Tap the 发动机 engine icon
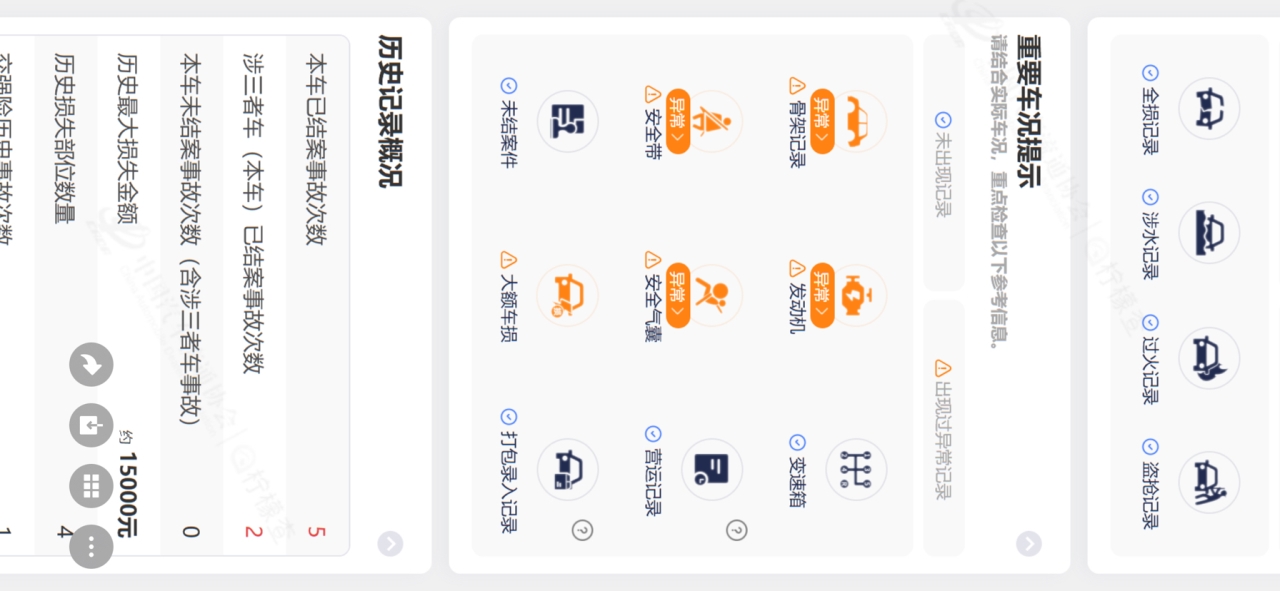The width and height of the screenshot is (1280, 591). pyautogui.click(x=856, y=295)
